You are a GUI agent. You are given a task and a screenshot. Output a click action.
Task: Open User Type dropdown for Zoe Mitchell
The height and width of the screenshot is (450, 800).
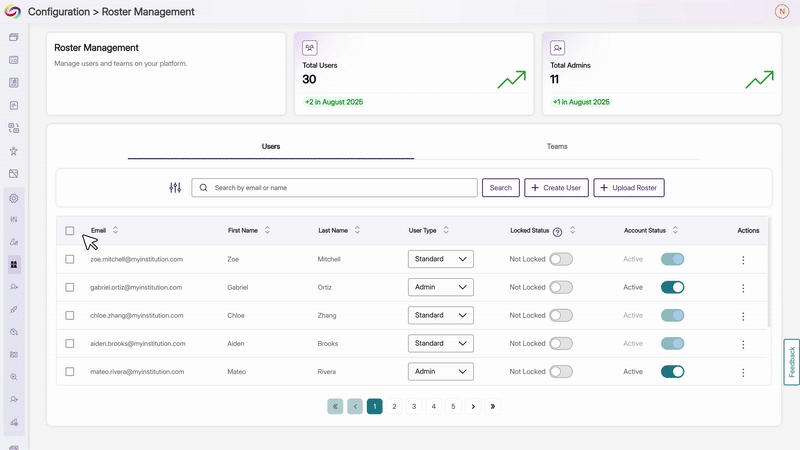pyautogui.click(x=441, y=259)
